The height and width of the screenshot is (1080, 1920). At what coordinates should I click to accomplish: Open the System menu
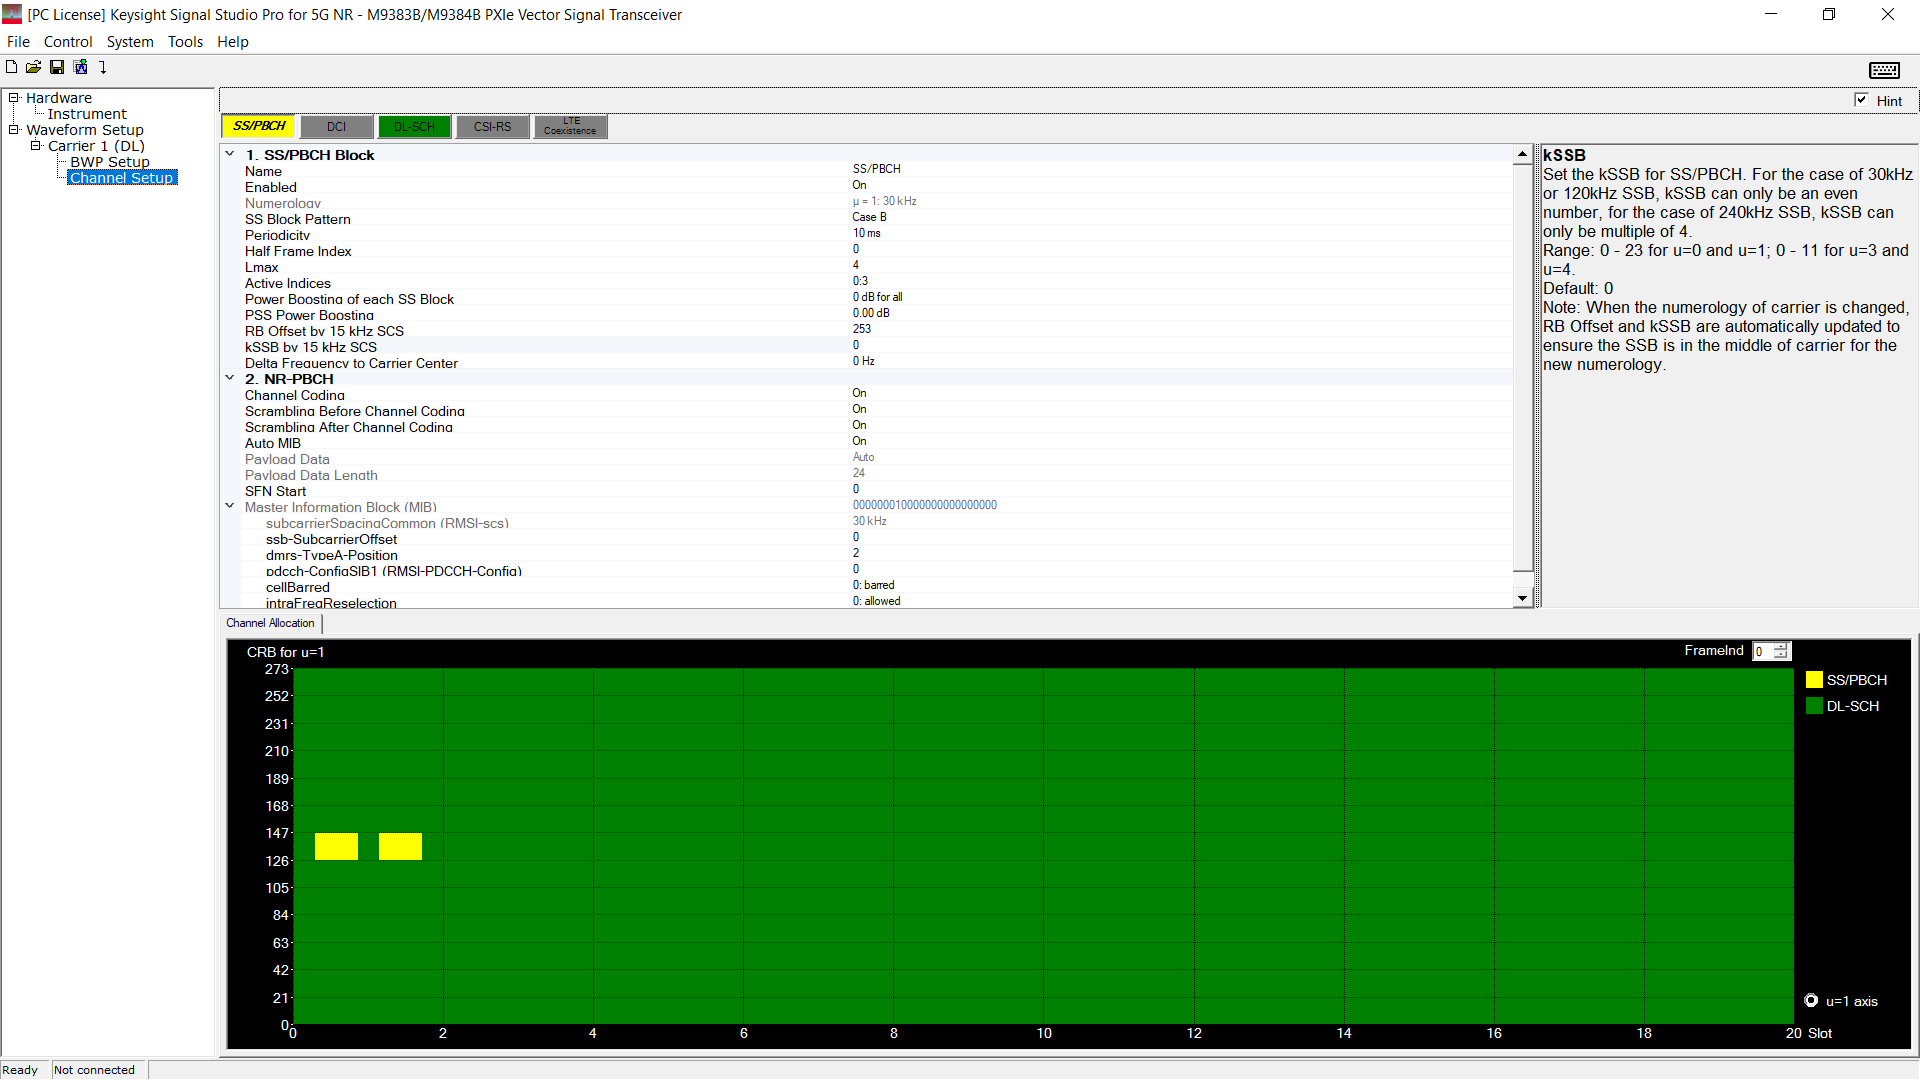130,42
